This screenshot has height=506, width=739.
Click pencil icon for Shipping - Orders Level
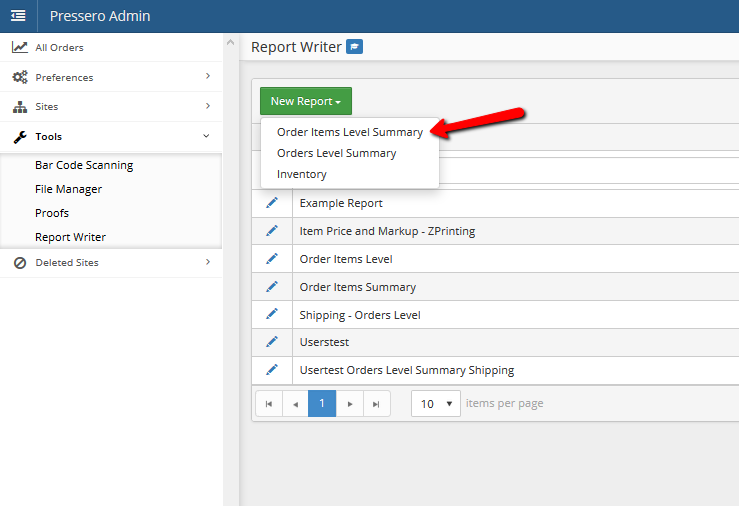coord(272,314)
